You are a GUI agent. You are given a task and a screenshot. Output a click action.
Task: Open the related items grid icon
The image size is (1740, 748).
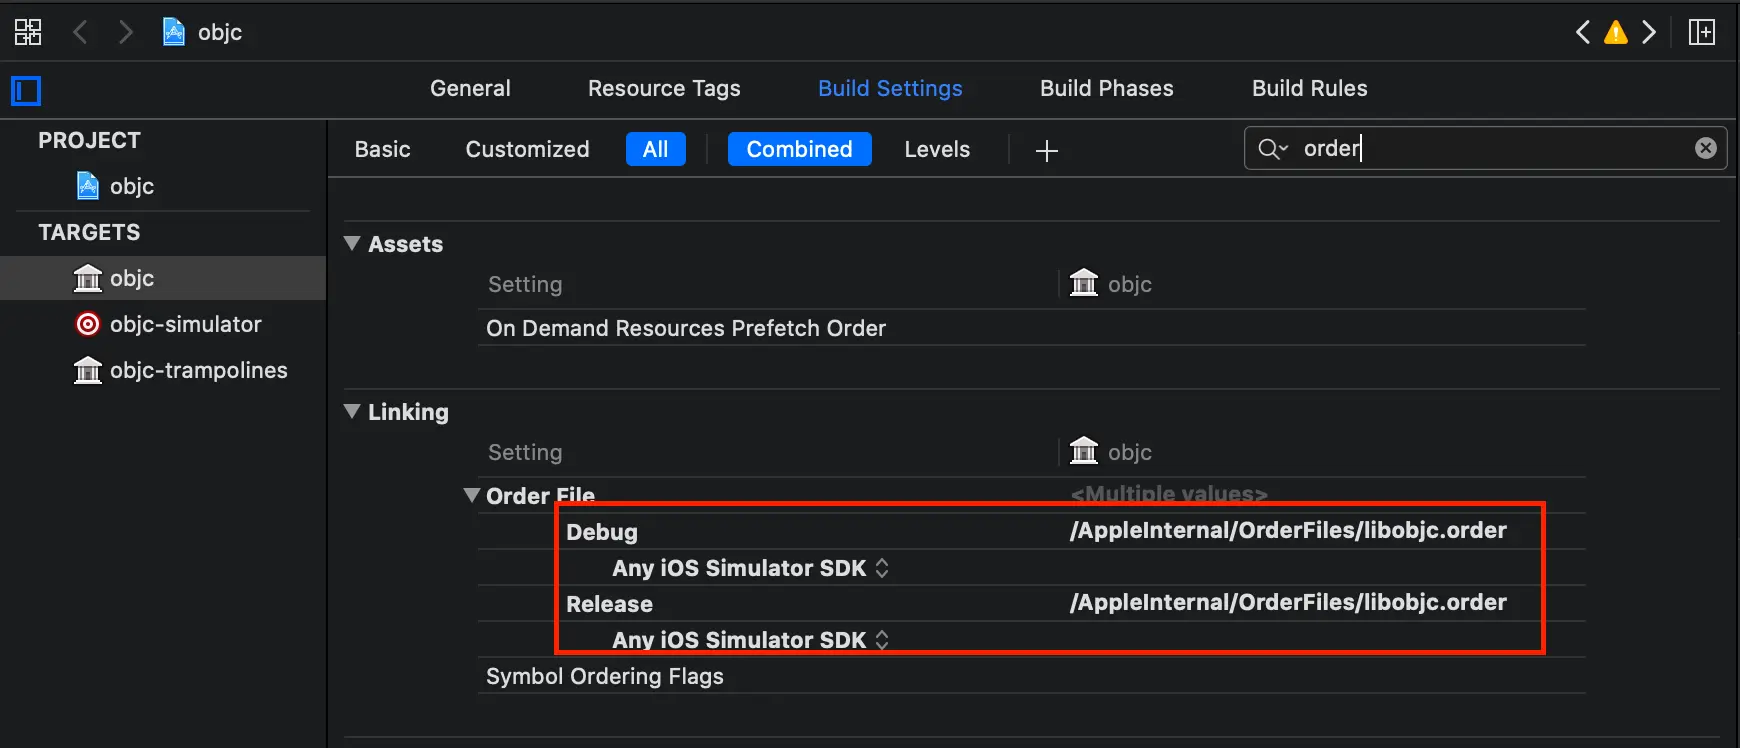click(28, 32)
